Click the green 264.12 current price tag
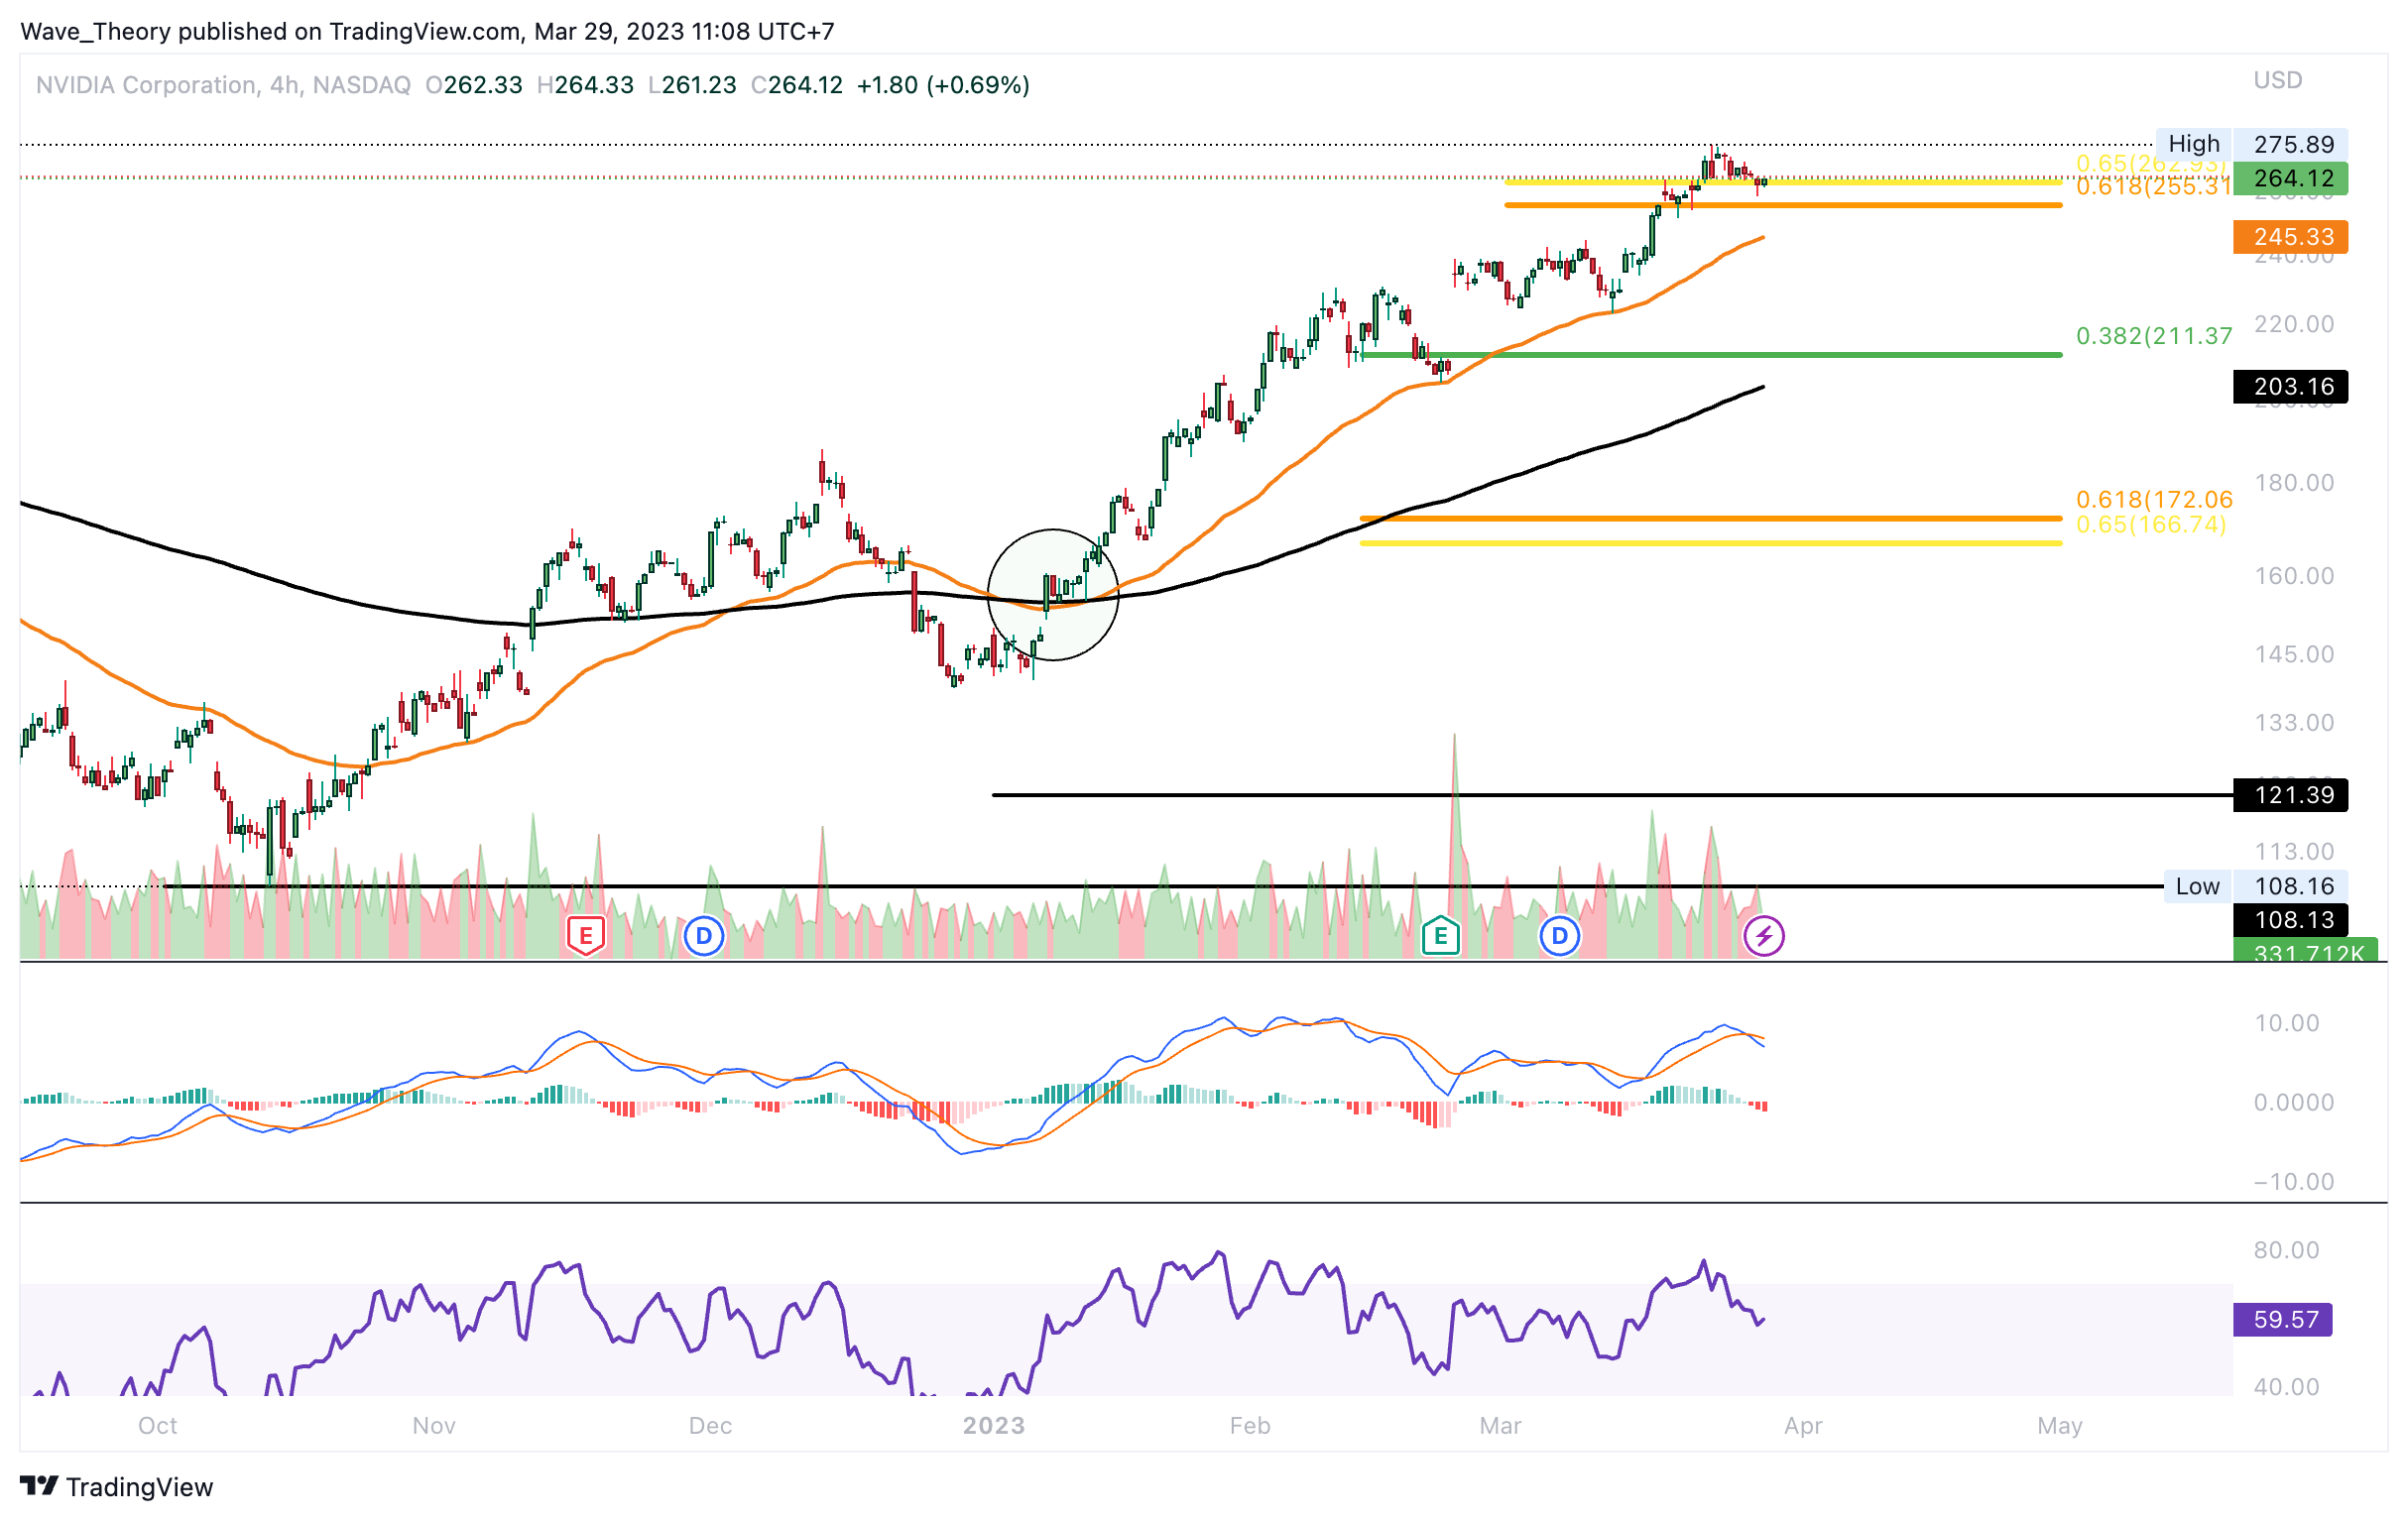This screenshot has height=1521, width=2408. (2290, 178)
